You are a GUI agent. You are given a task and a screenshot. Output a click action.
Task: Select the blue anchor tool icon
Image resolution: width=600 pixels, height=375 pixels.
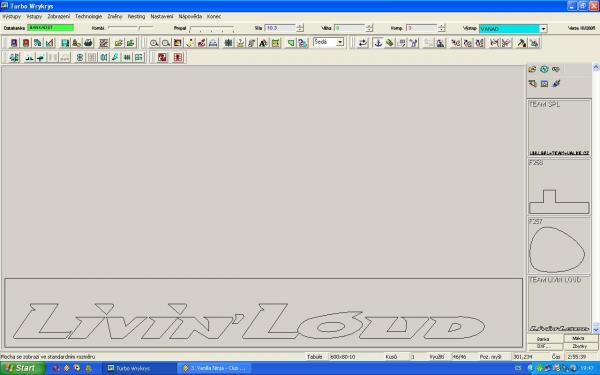click(378, 43)
